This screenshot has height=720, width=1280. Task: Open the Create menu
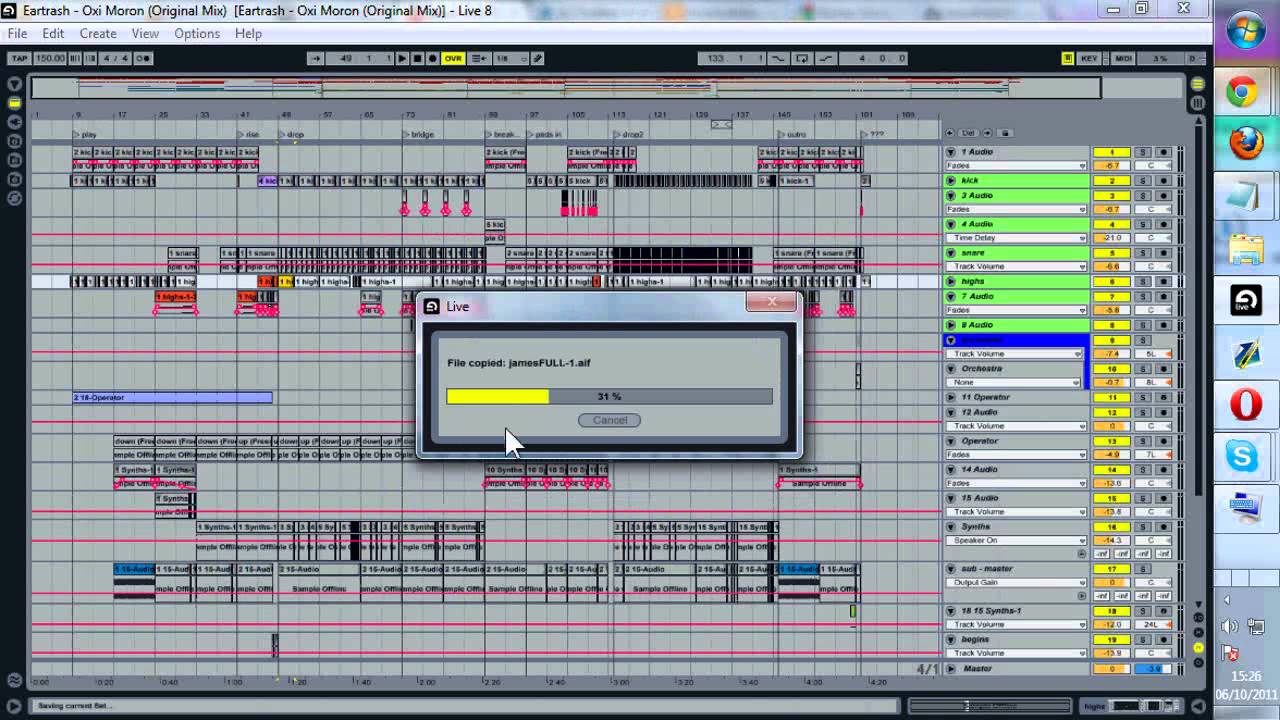[98, 33]
